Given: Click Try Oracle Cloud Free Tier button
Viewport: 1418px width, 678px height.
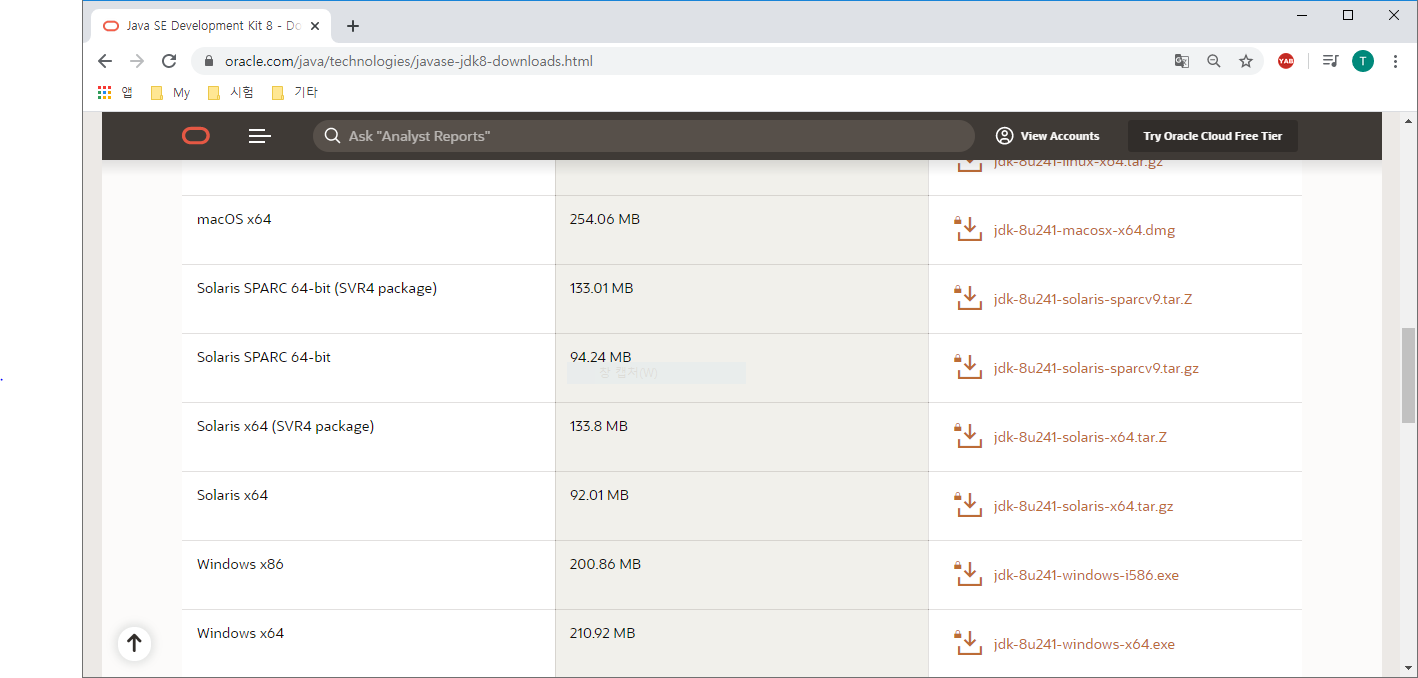Looking at the screenshot, I should pyautogui.click(x=1213, y=136).
